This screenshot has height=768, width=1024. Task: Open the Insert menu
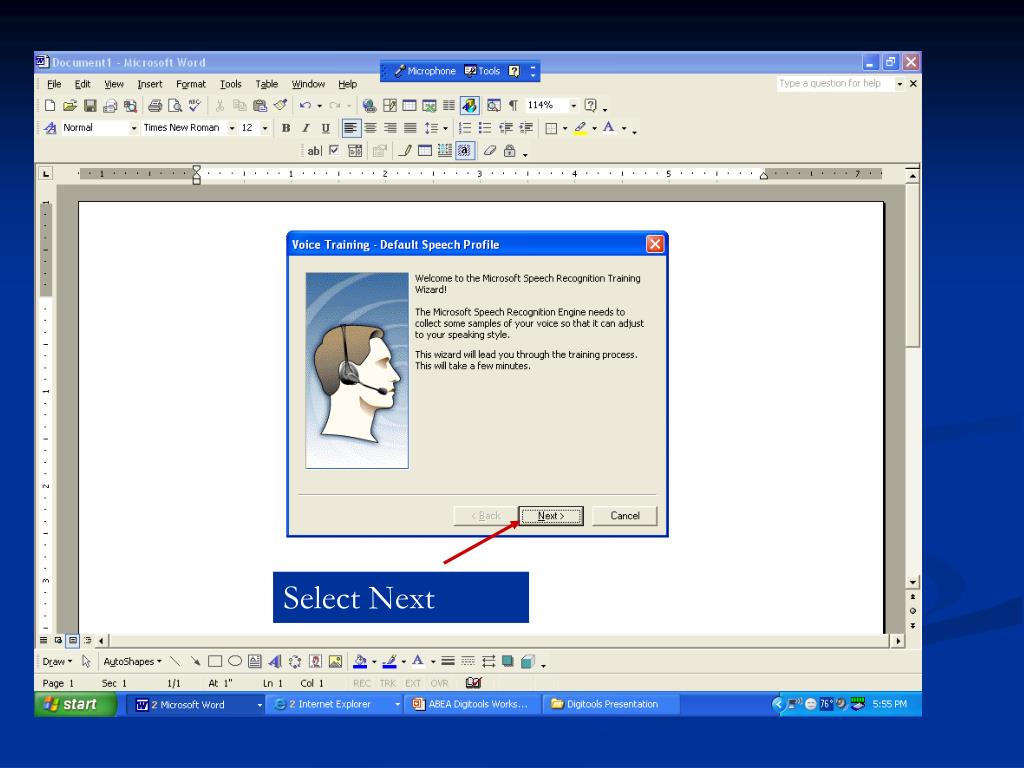click(x=150, y=84)
